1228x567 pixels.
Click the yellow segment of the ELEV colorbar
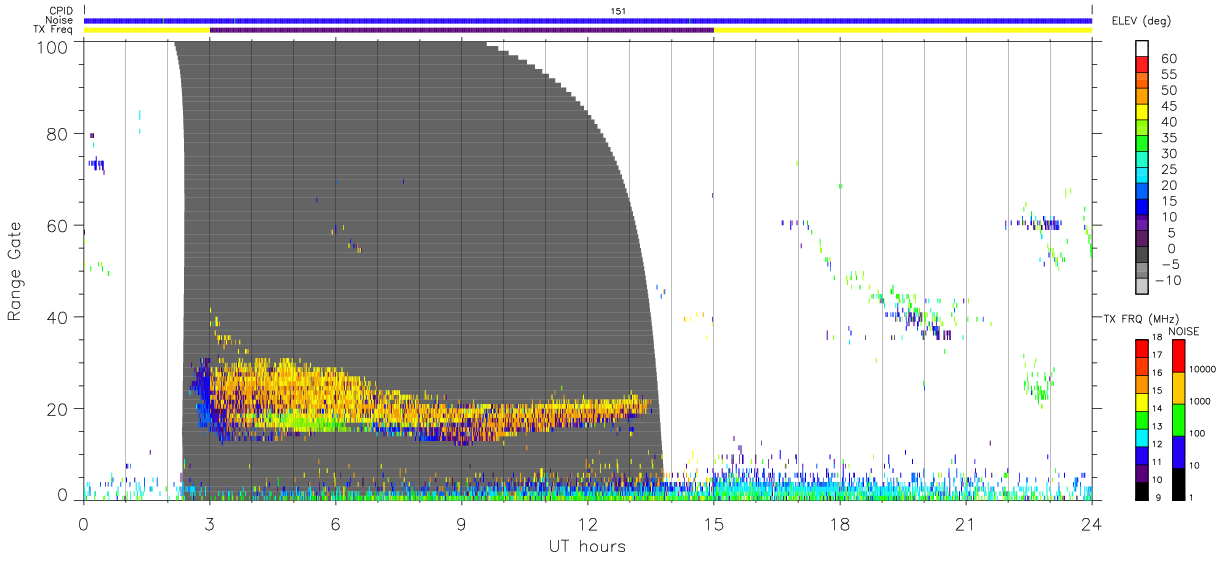(x=1143, y=112)
